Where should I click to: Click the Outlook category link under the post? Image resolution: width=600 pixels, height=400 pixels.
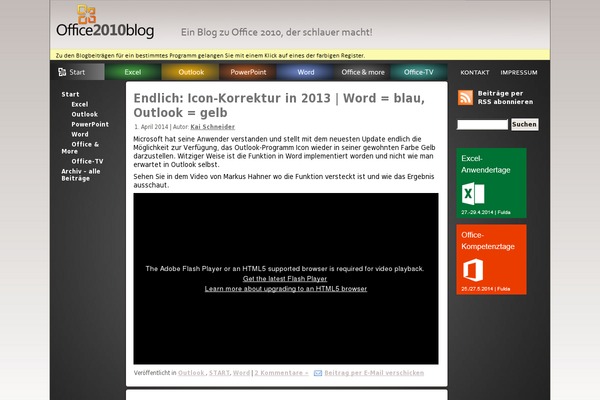tap(191, 373)
